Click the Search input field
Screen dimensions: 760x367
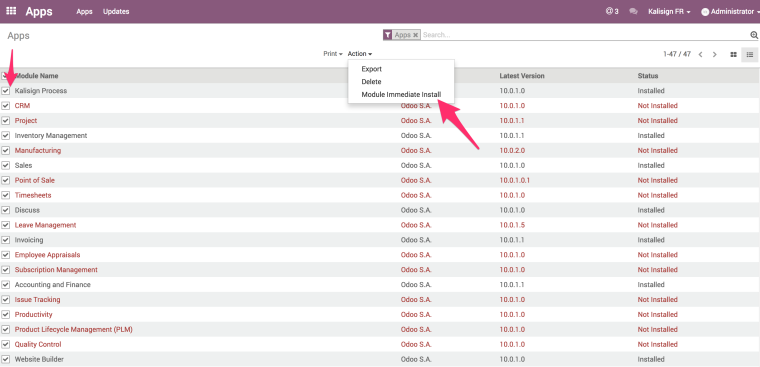click(585, 35)
